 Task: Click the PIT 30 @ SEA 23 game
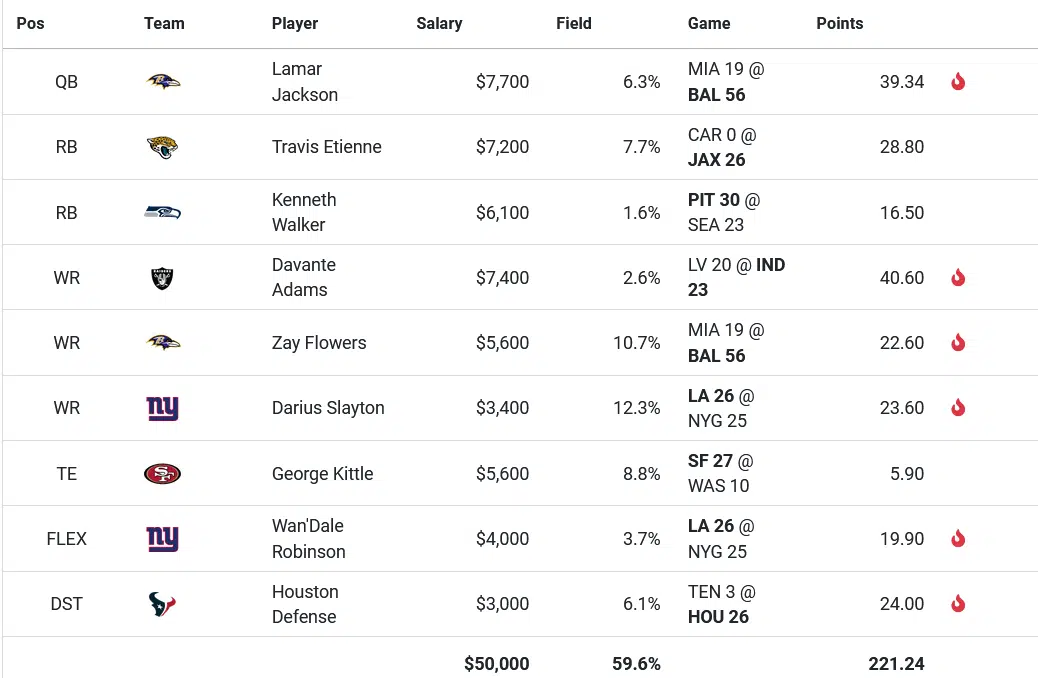724,212
